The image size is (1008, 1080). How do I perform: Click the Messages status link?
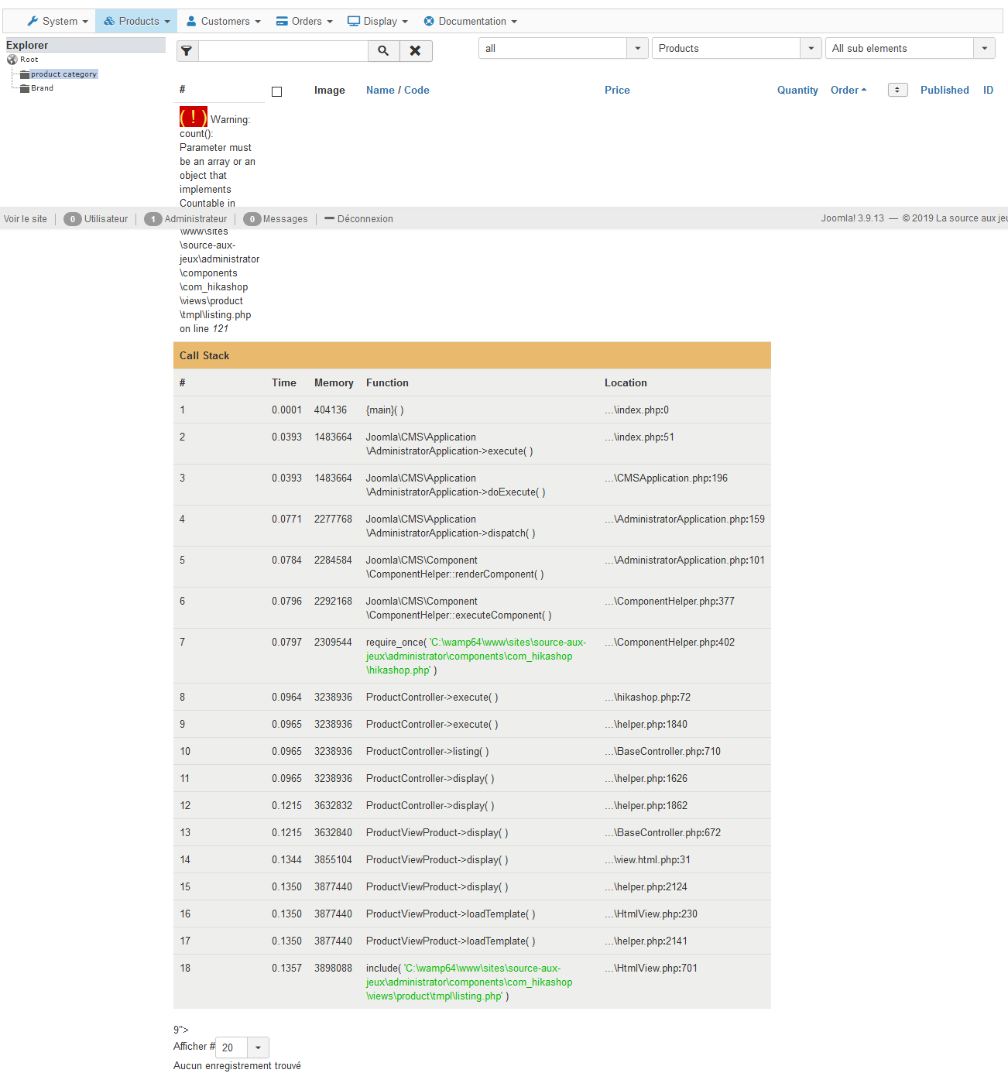tap(276, 219)
